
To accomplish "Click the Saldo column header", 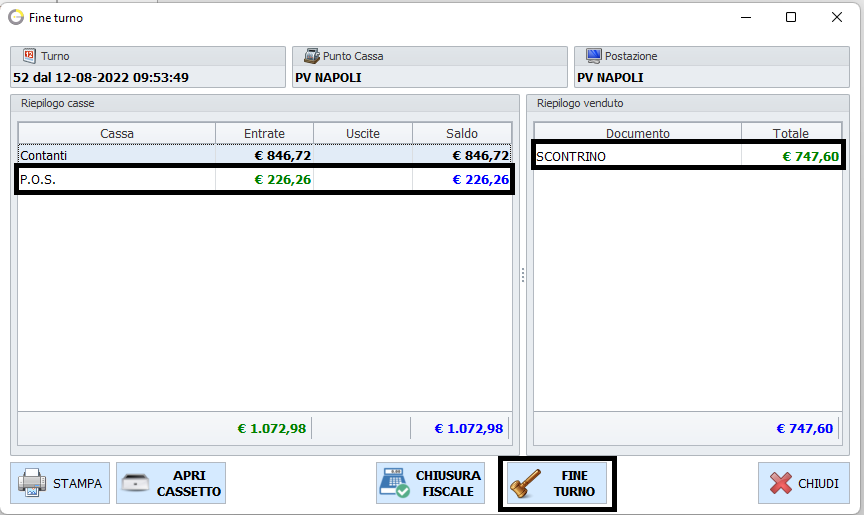I will (x=461, y=133).
